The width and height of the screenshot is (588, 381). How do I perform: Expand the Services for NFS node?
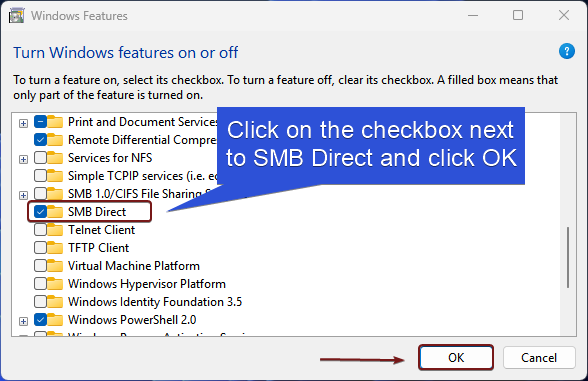23,159
